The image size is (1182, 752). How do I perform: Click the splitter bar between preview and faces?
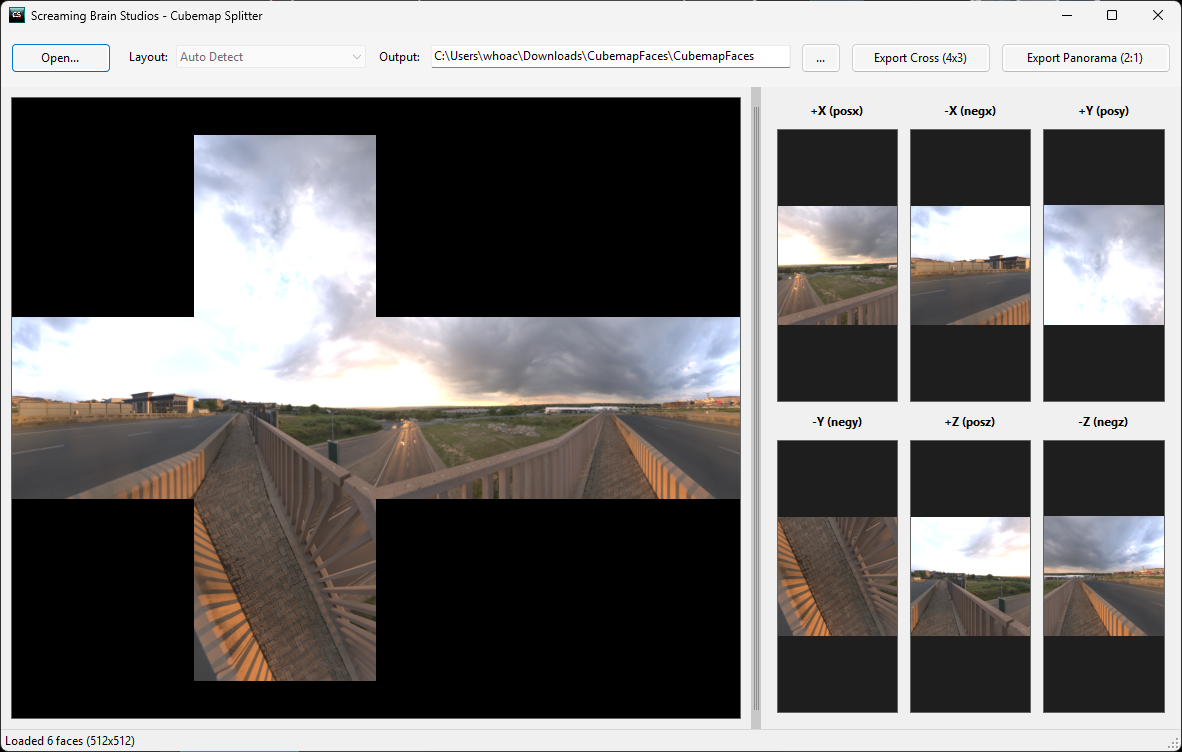756,408
